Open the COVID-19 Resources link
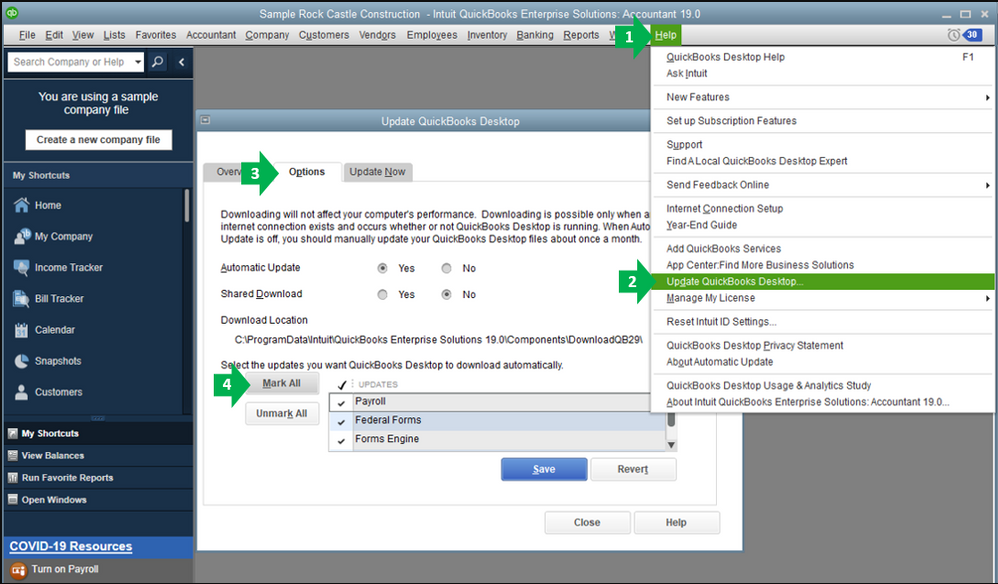998x584 pixels. pyautogui.click(x=71, y=546)
